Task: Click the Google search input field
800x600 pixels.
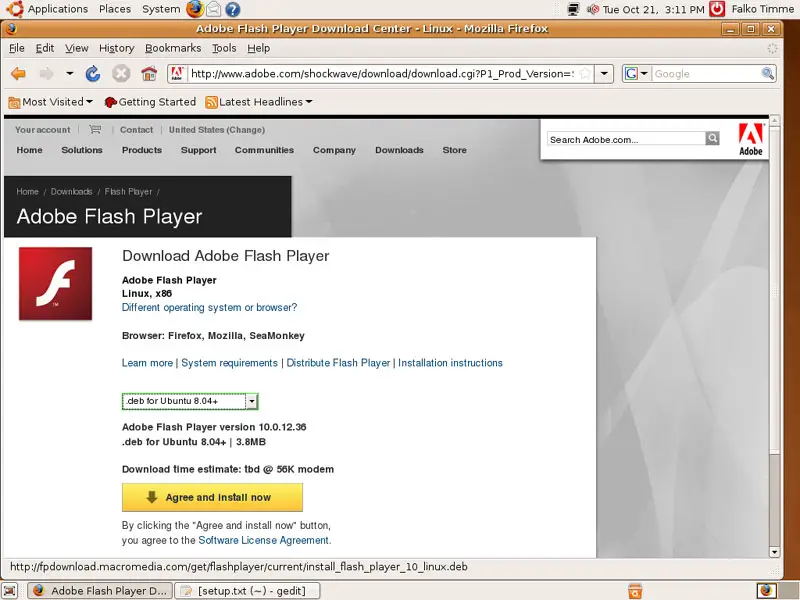Action: pyautogui.click(x=706, y=74)
